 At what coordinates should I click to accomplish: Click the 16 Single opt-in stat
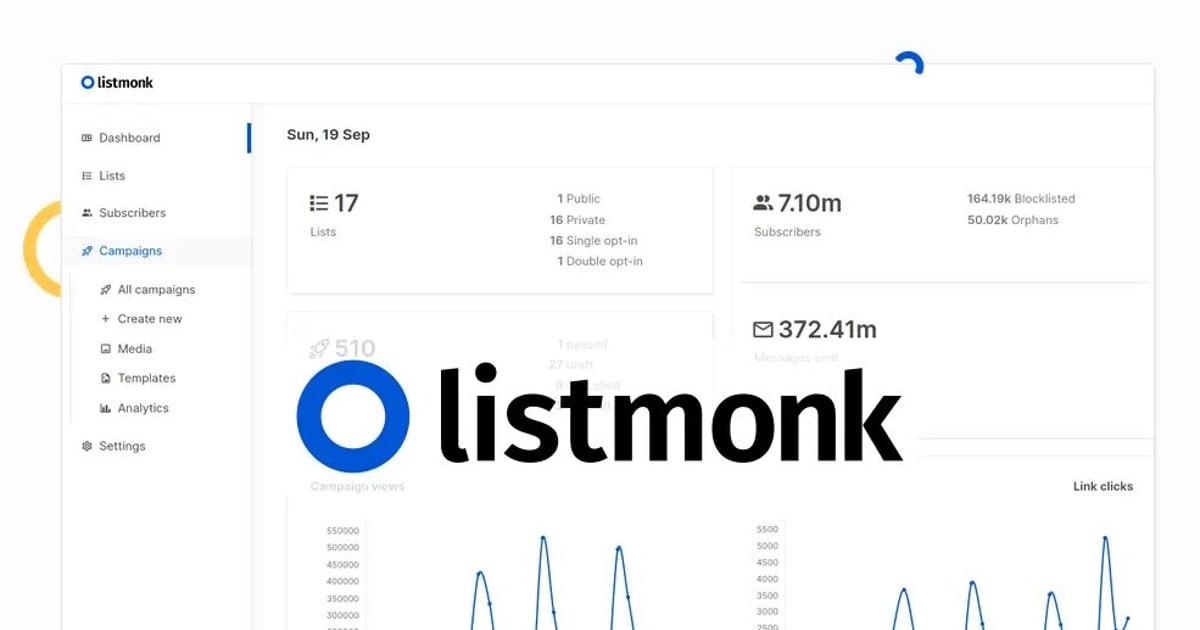click(594, 241)
